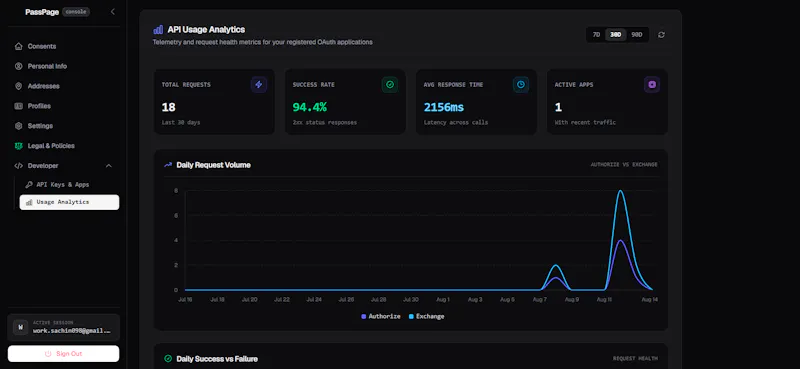Select the Usage Analytics item
This screenshot has height=369, width=800.
point(69,202)
